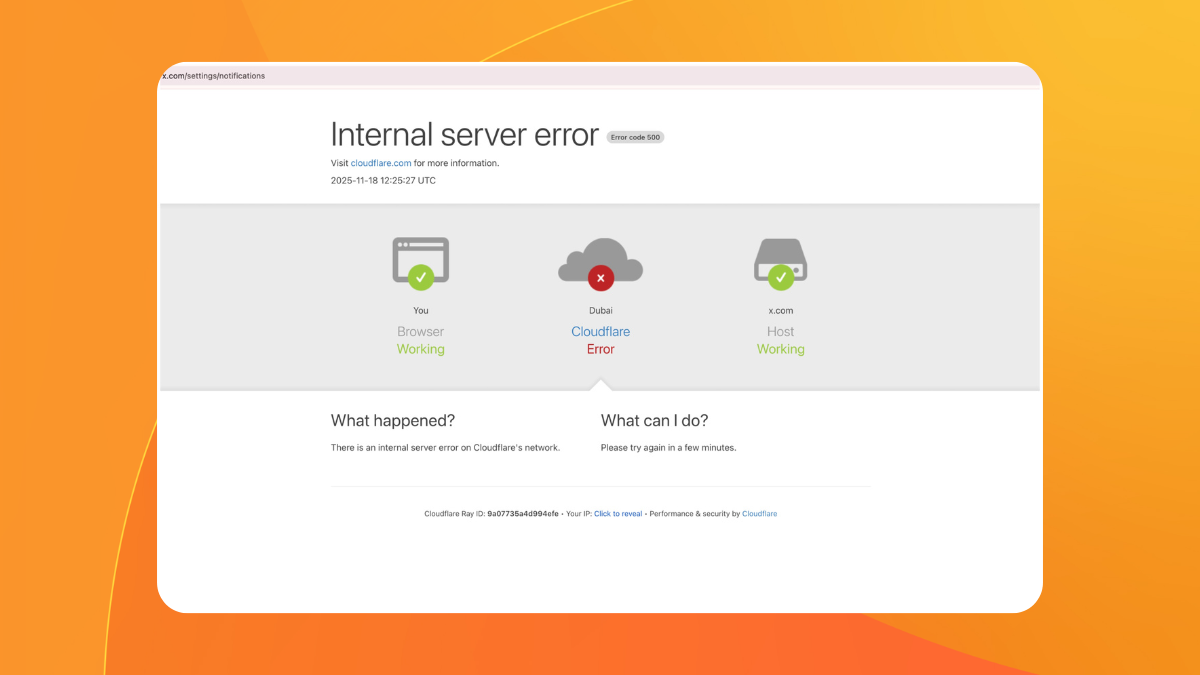Click the green checkmark on the Host icon
The width and height of the screenshot is (1200, 675).
[781, 278]
